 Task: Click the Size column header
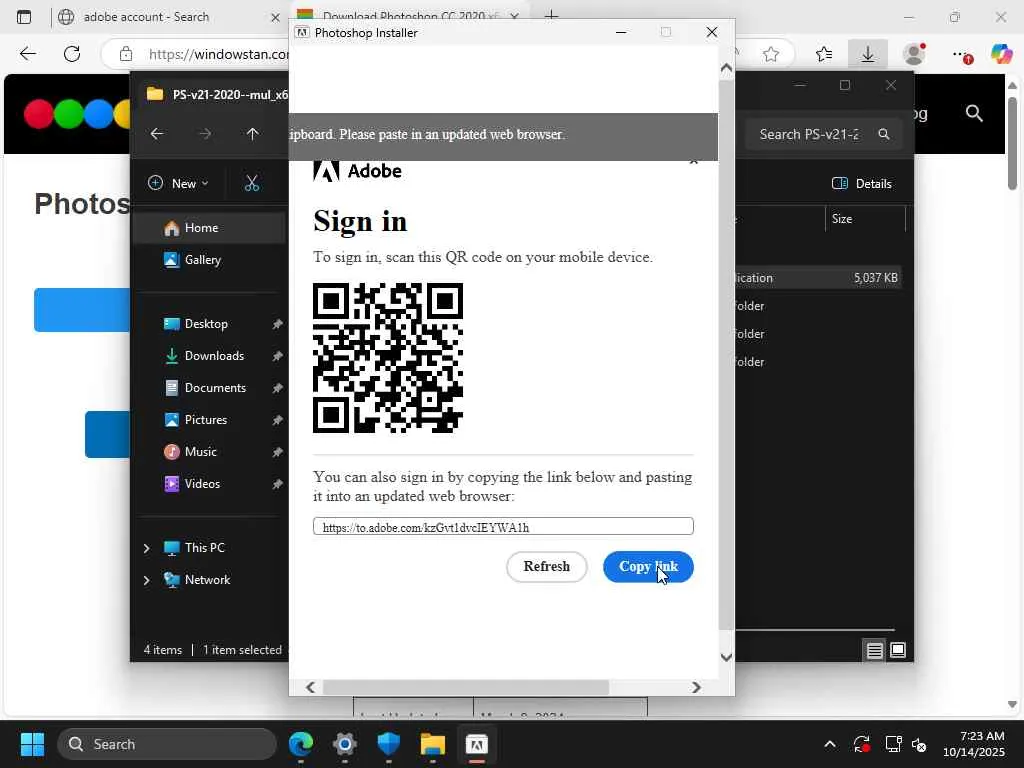coord(865,219)
